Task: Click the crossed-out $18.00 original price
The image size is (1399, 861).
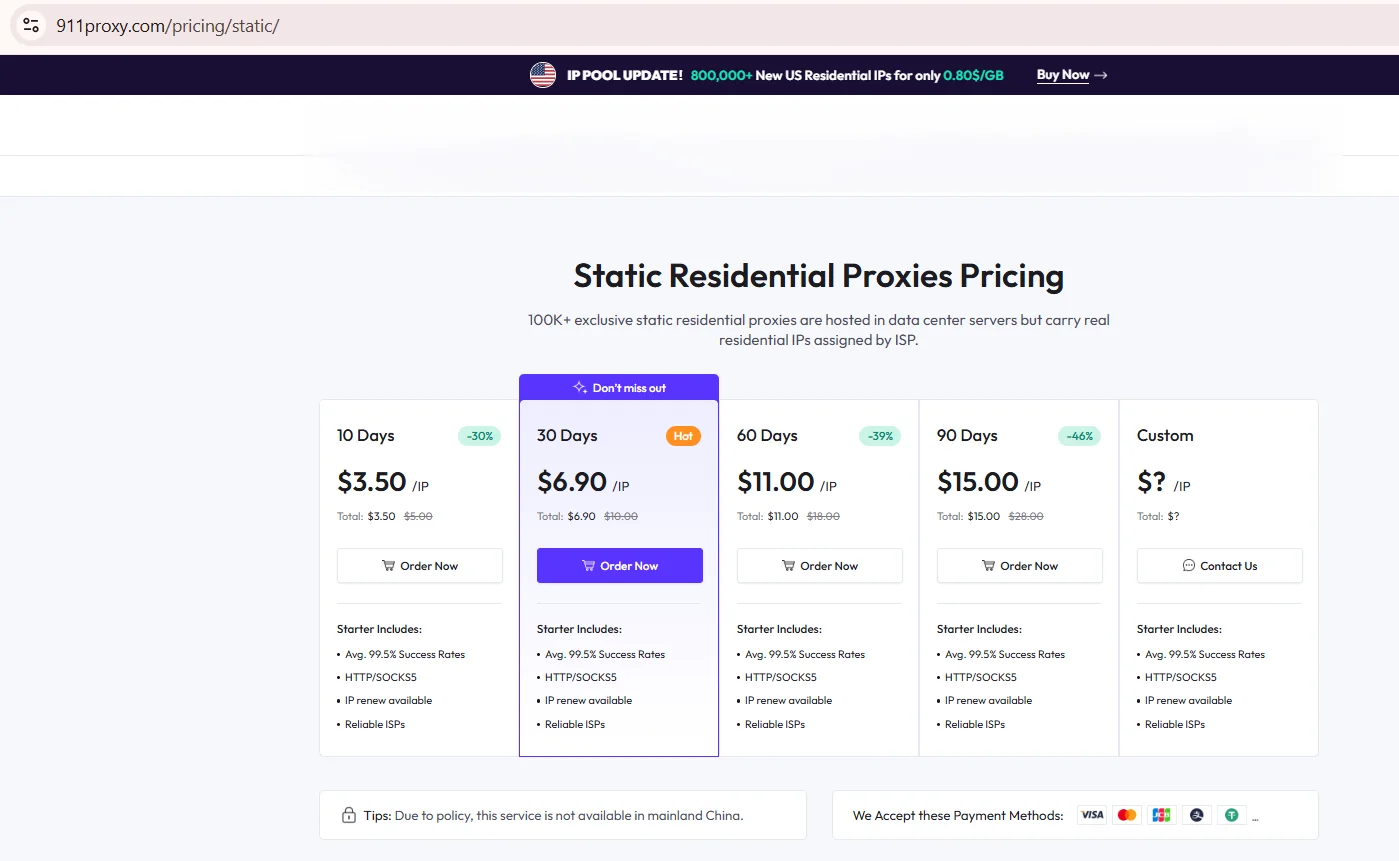Action: coord(823,516)
